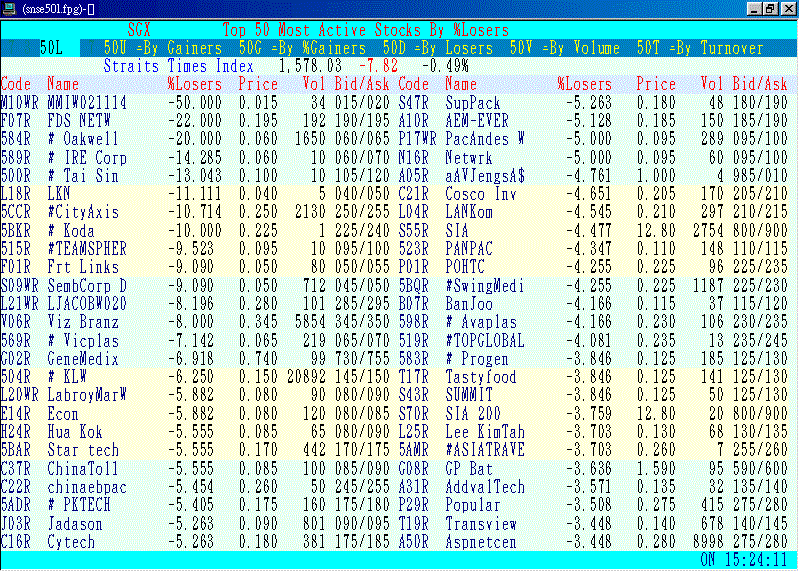
Task: Click the SwingMedi stock name
Action: 485,286
